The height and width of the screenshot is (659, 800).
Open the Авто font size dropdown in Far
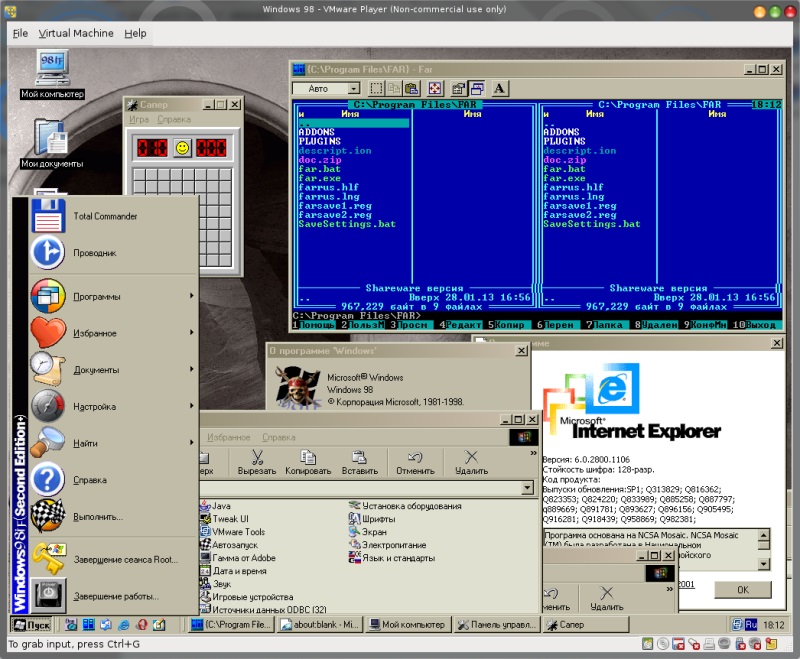(x=354, y=89)
